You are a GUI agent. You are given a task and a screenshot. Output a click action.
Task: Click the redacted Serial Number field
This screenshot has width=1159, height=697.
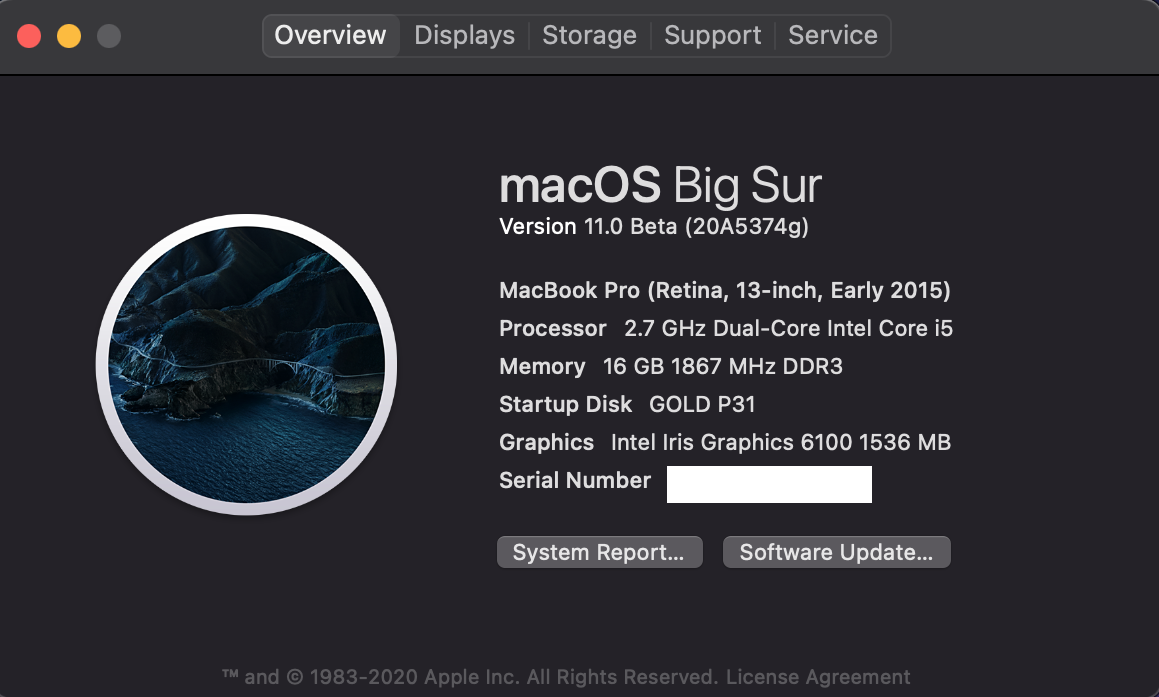pos(769,484)
